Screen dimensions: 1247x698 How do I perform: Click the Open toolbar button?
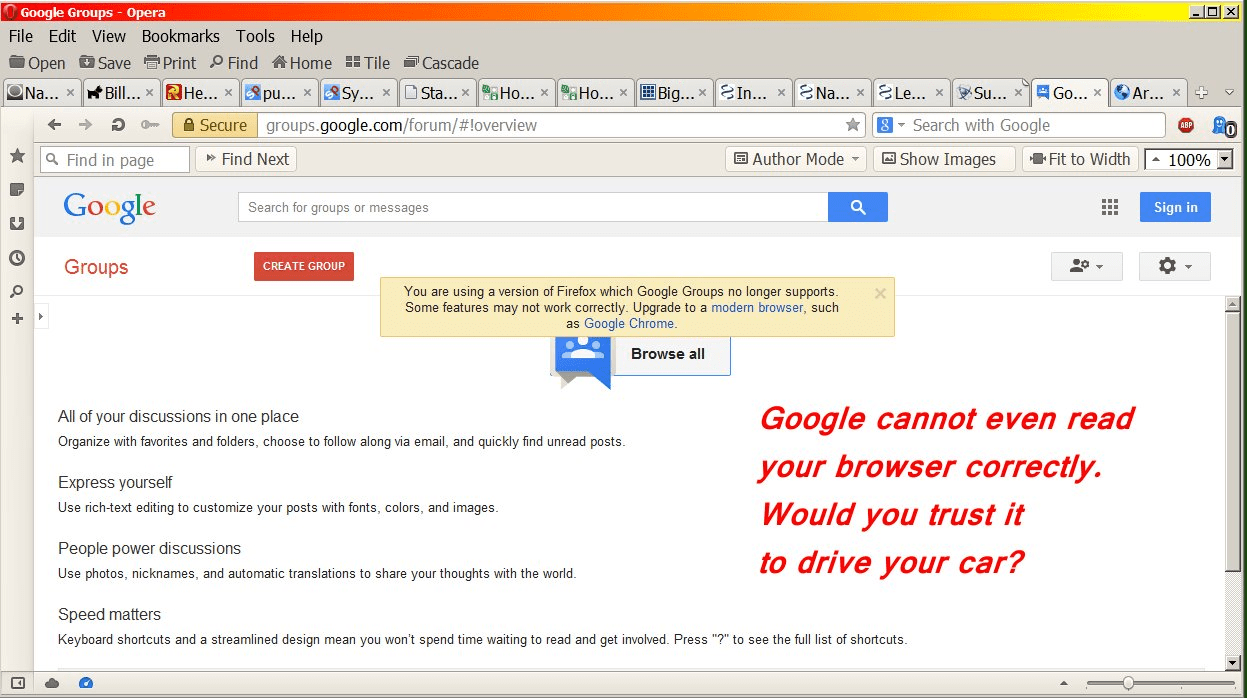point(37,63)
